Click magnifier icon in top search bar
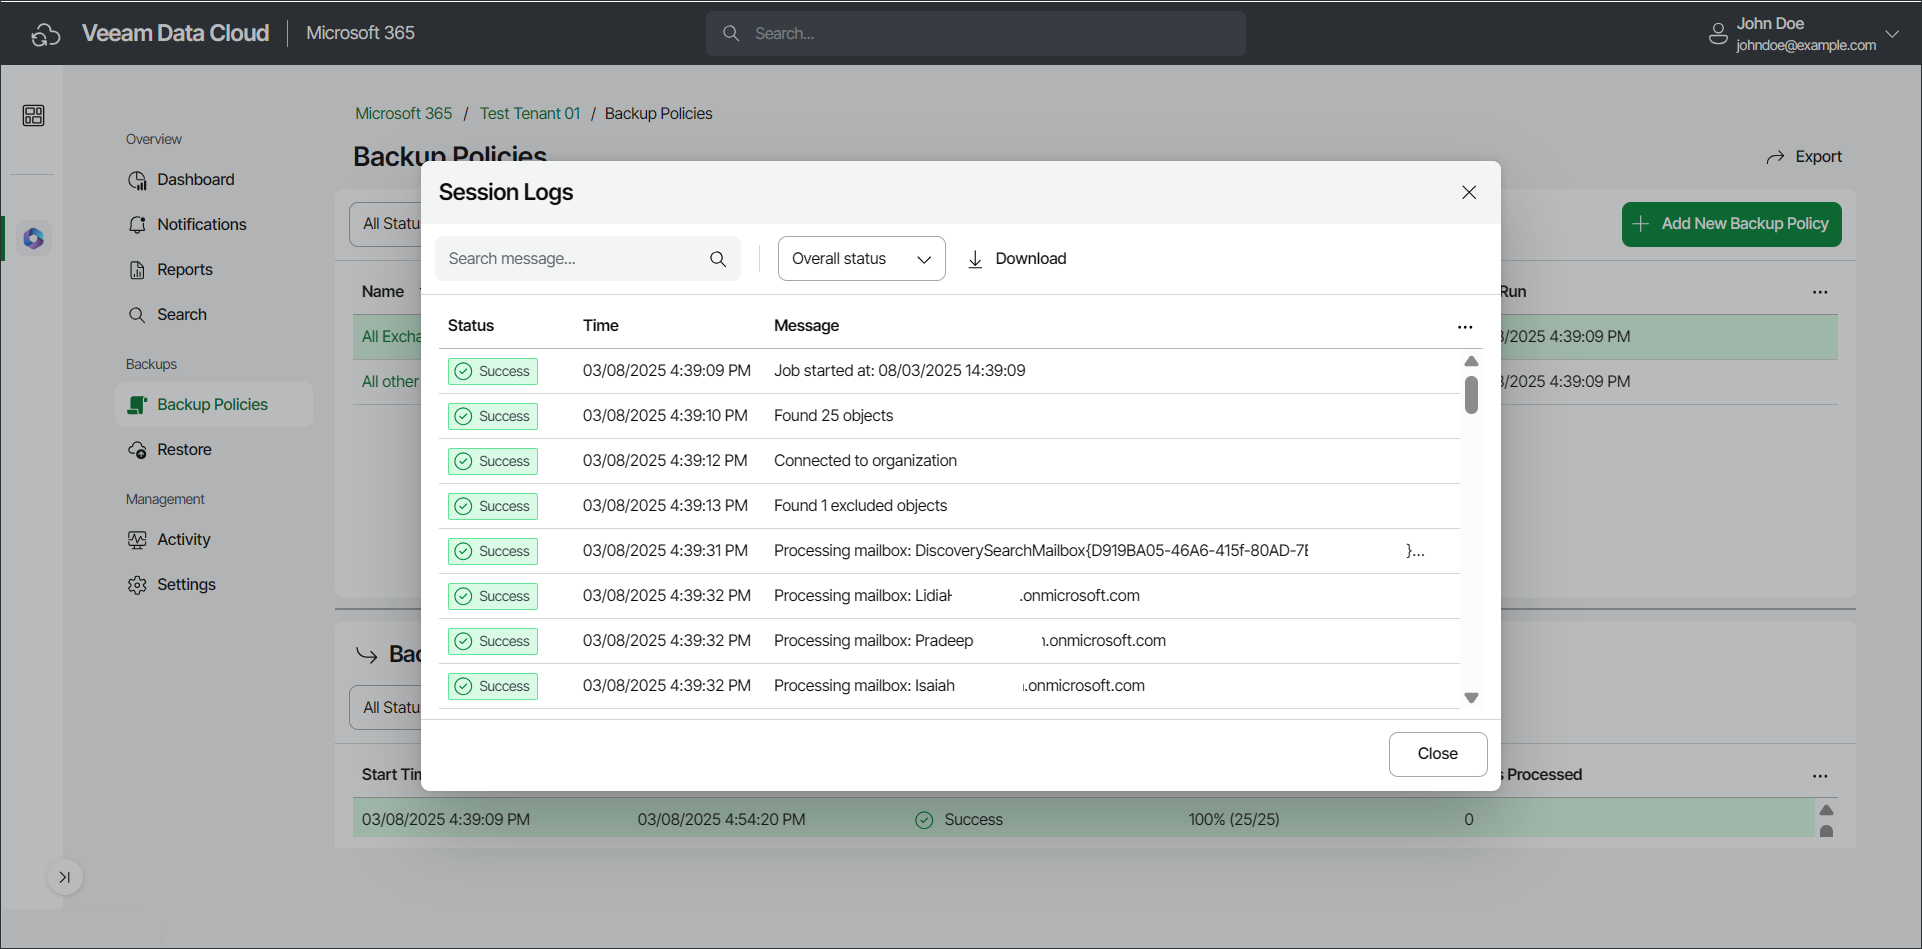The height and width of the screenshot is (949, 1922). [731, 34]
